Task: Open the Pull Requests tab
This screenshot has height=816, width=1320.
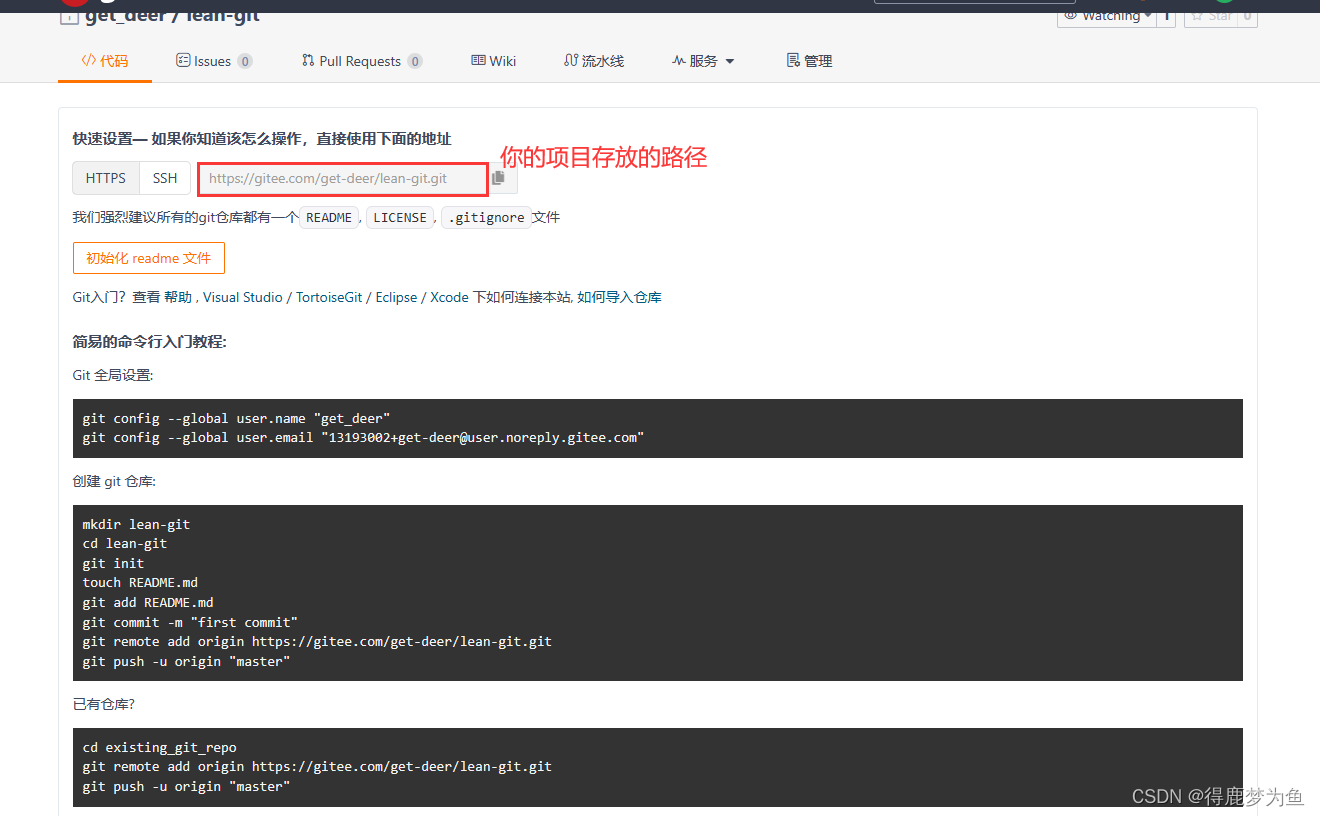Action: point(362,61)
